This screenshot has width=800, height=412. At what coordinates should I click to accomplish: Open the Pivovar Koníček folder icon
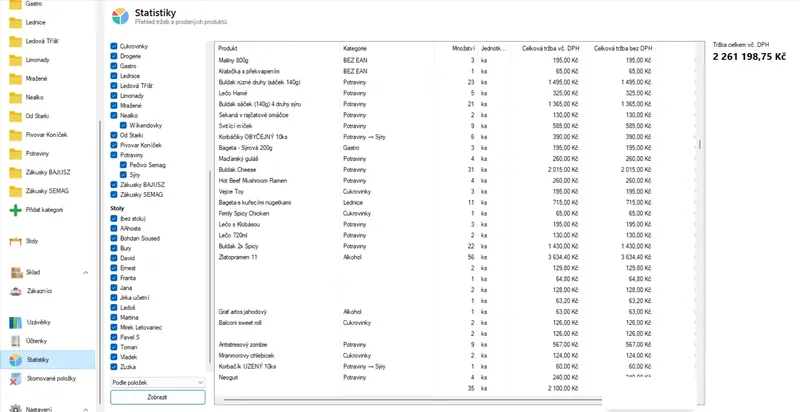[x=15, y=135]
